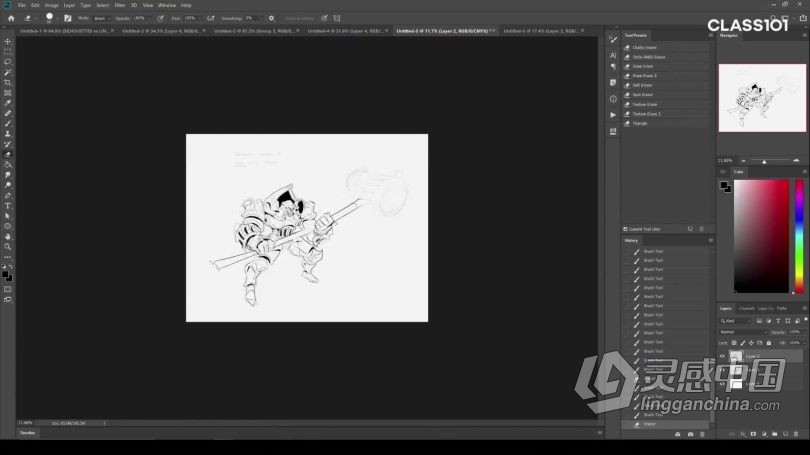Open the Filter menu

(x=120, y=5)
